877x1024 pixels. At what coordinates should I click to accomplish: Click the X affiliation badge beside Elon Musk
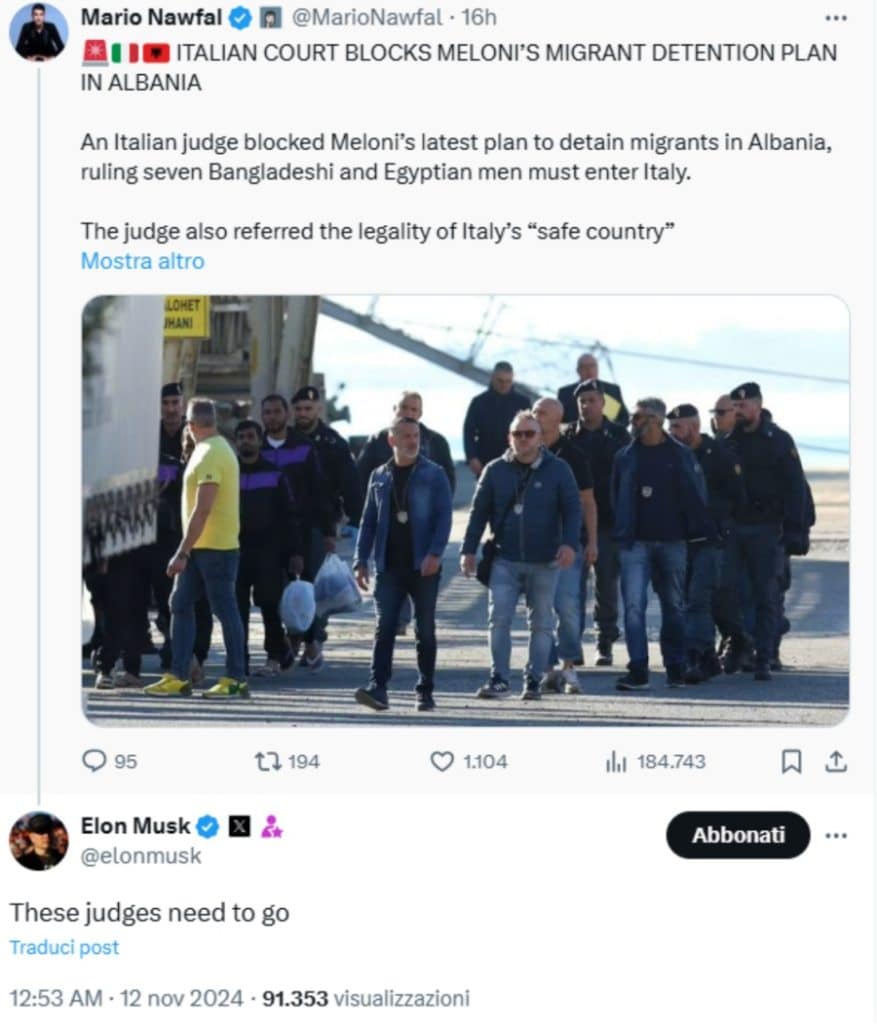[x=240, y=827]
